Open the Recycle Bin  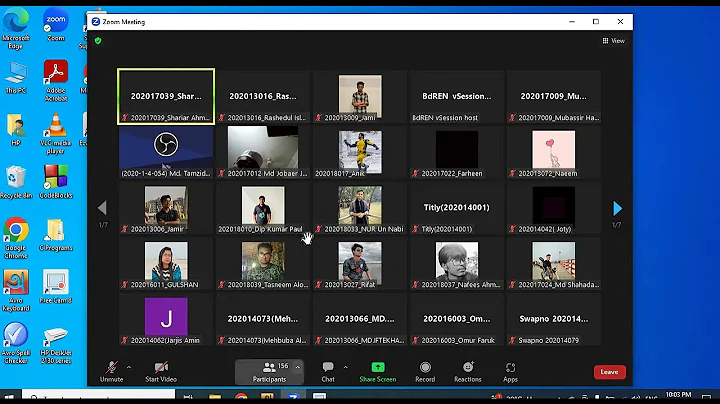point(16,182)
